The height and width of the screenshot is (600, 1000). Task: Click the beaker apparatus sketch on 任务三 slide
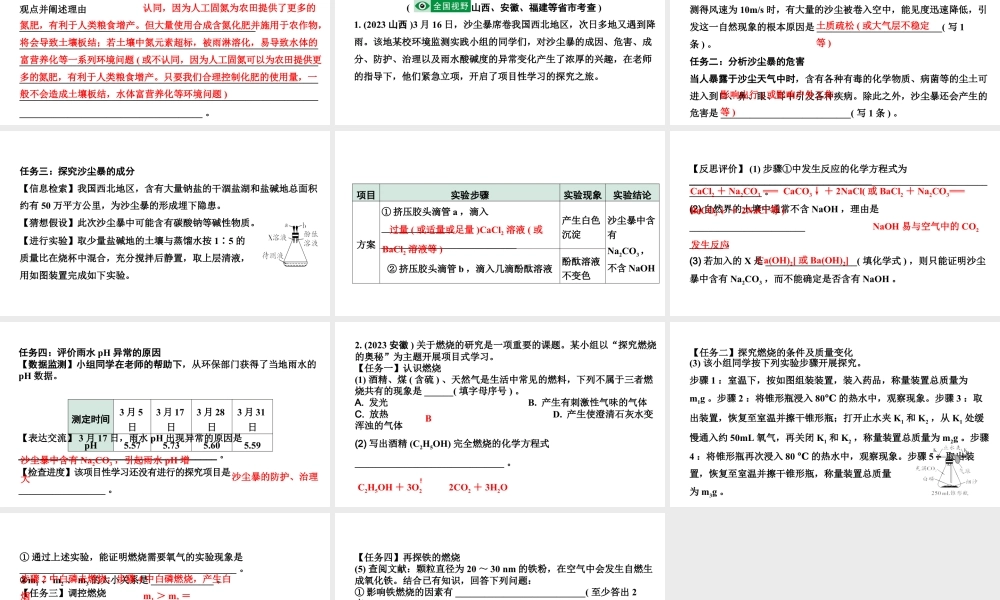point(296,246)
